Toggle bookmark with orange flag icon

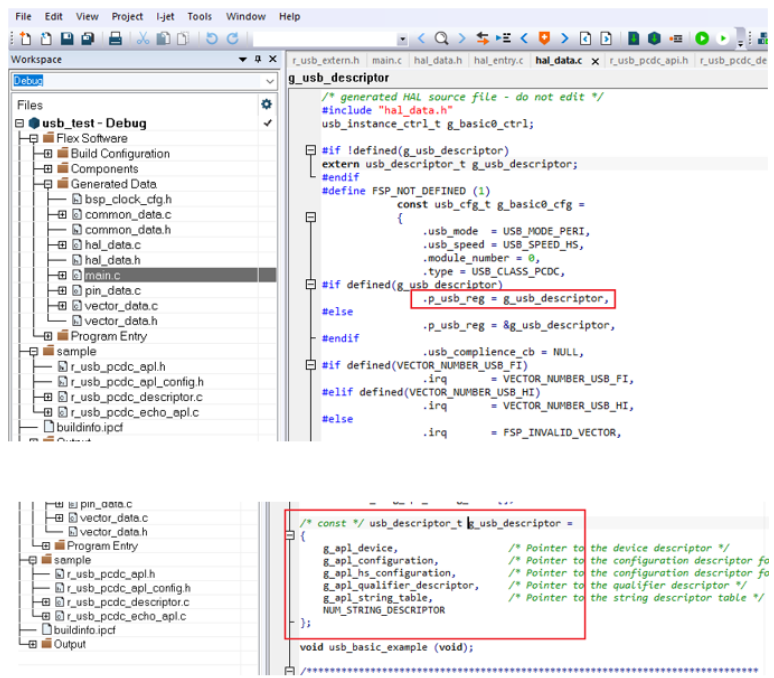[x=544, y=38]
